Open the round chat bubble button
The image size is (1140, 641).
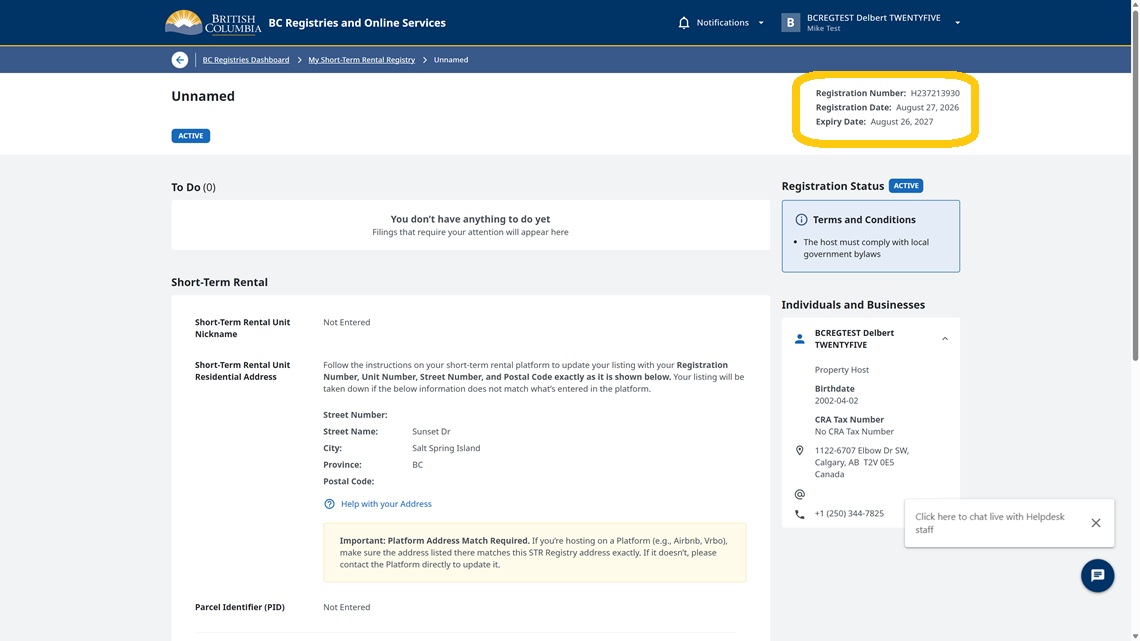tap(1097, 576)
